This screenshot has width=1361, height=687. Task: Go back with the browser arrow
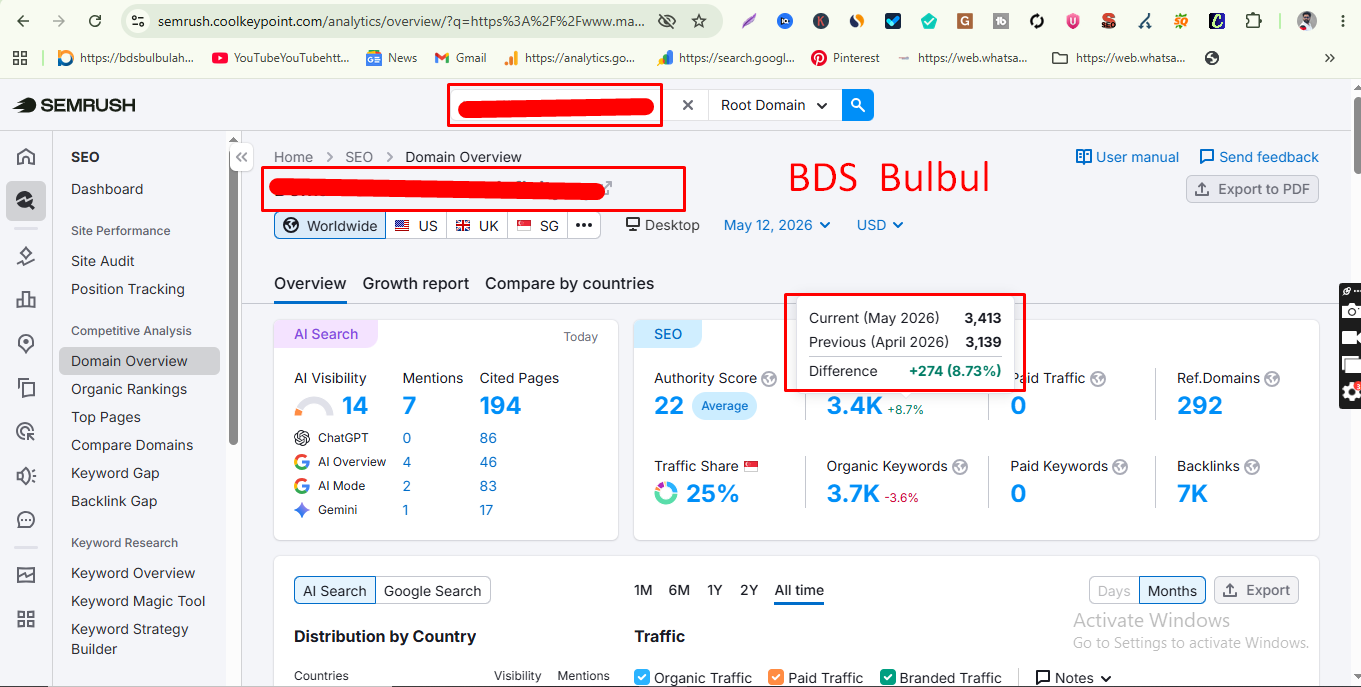tap(23, 21)
